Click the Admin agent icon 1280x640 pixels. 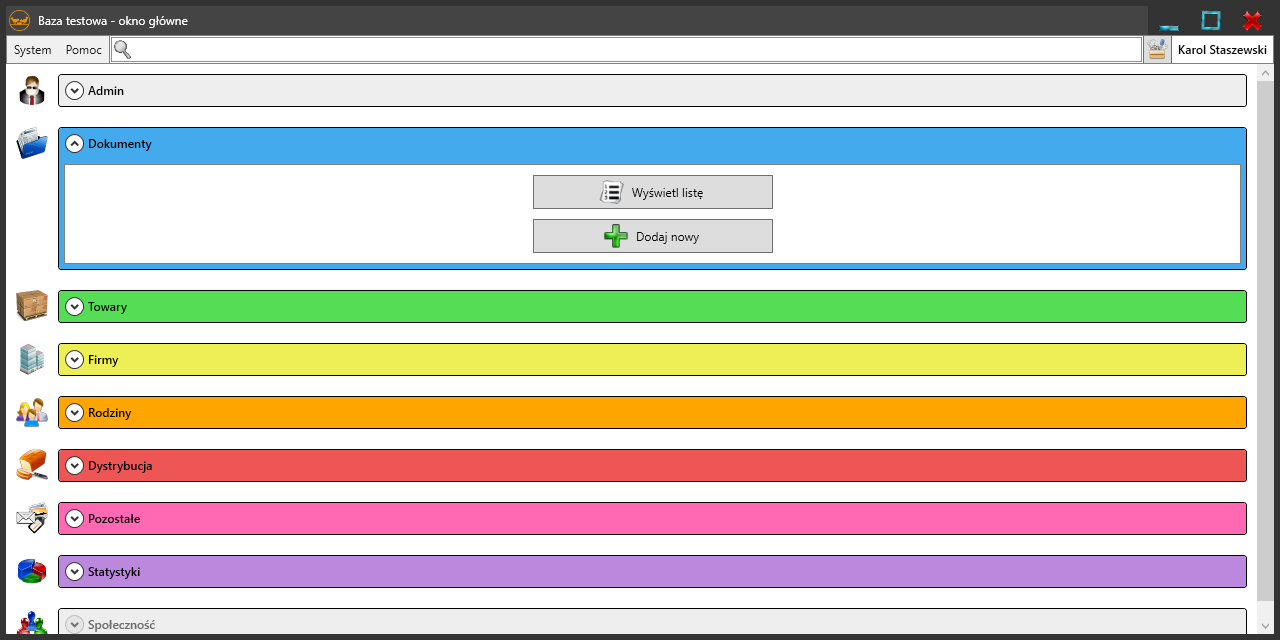[x=32, y=90]
